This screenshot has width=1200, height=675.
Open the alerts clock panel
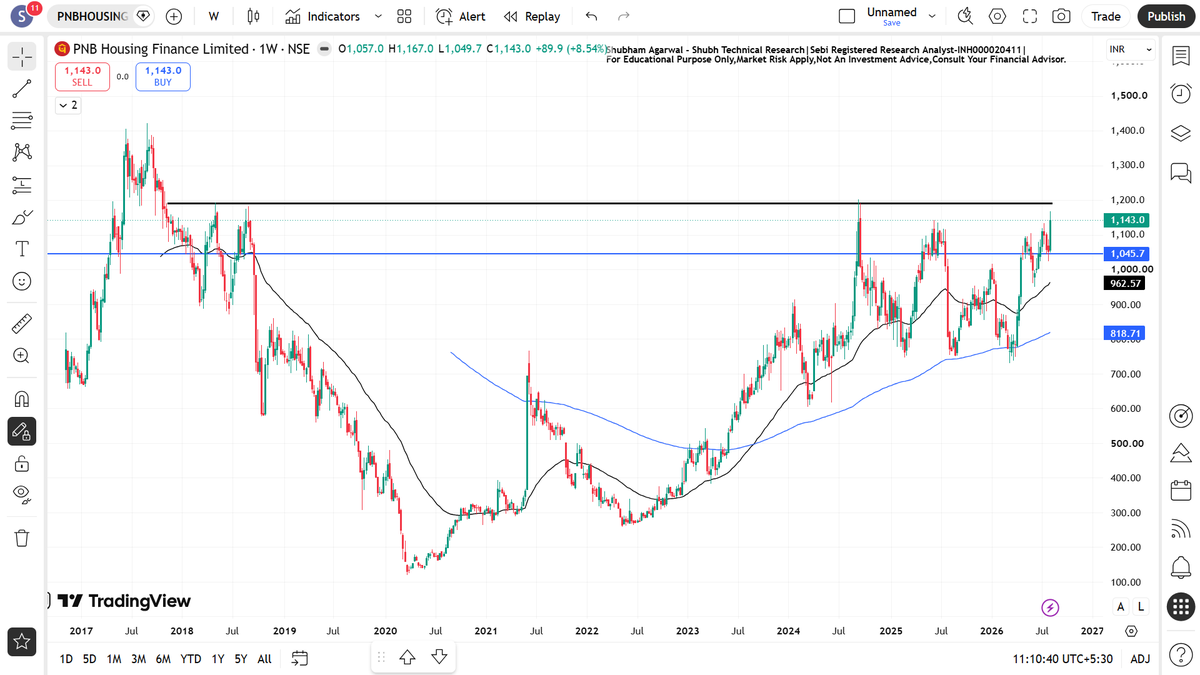click(1180, 95)
